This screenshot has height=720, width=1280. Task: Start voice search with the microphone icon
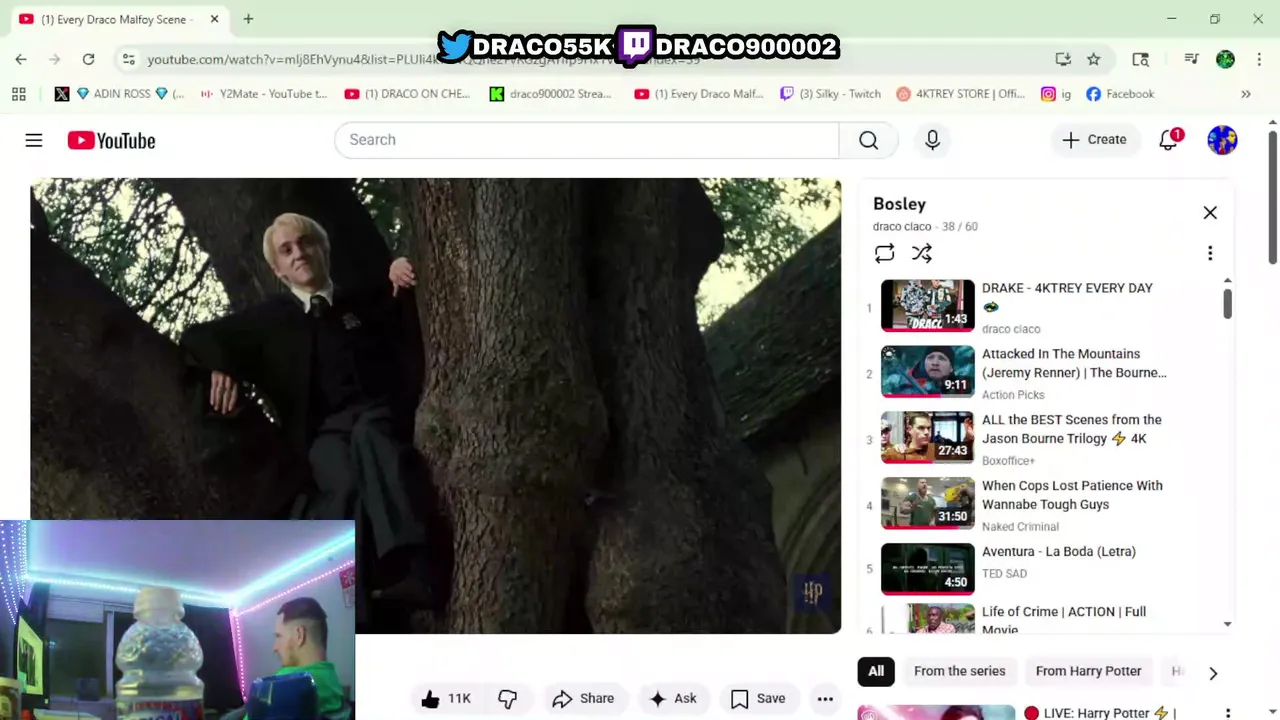coord(932,140)
